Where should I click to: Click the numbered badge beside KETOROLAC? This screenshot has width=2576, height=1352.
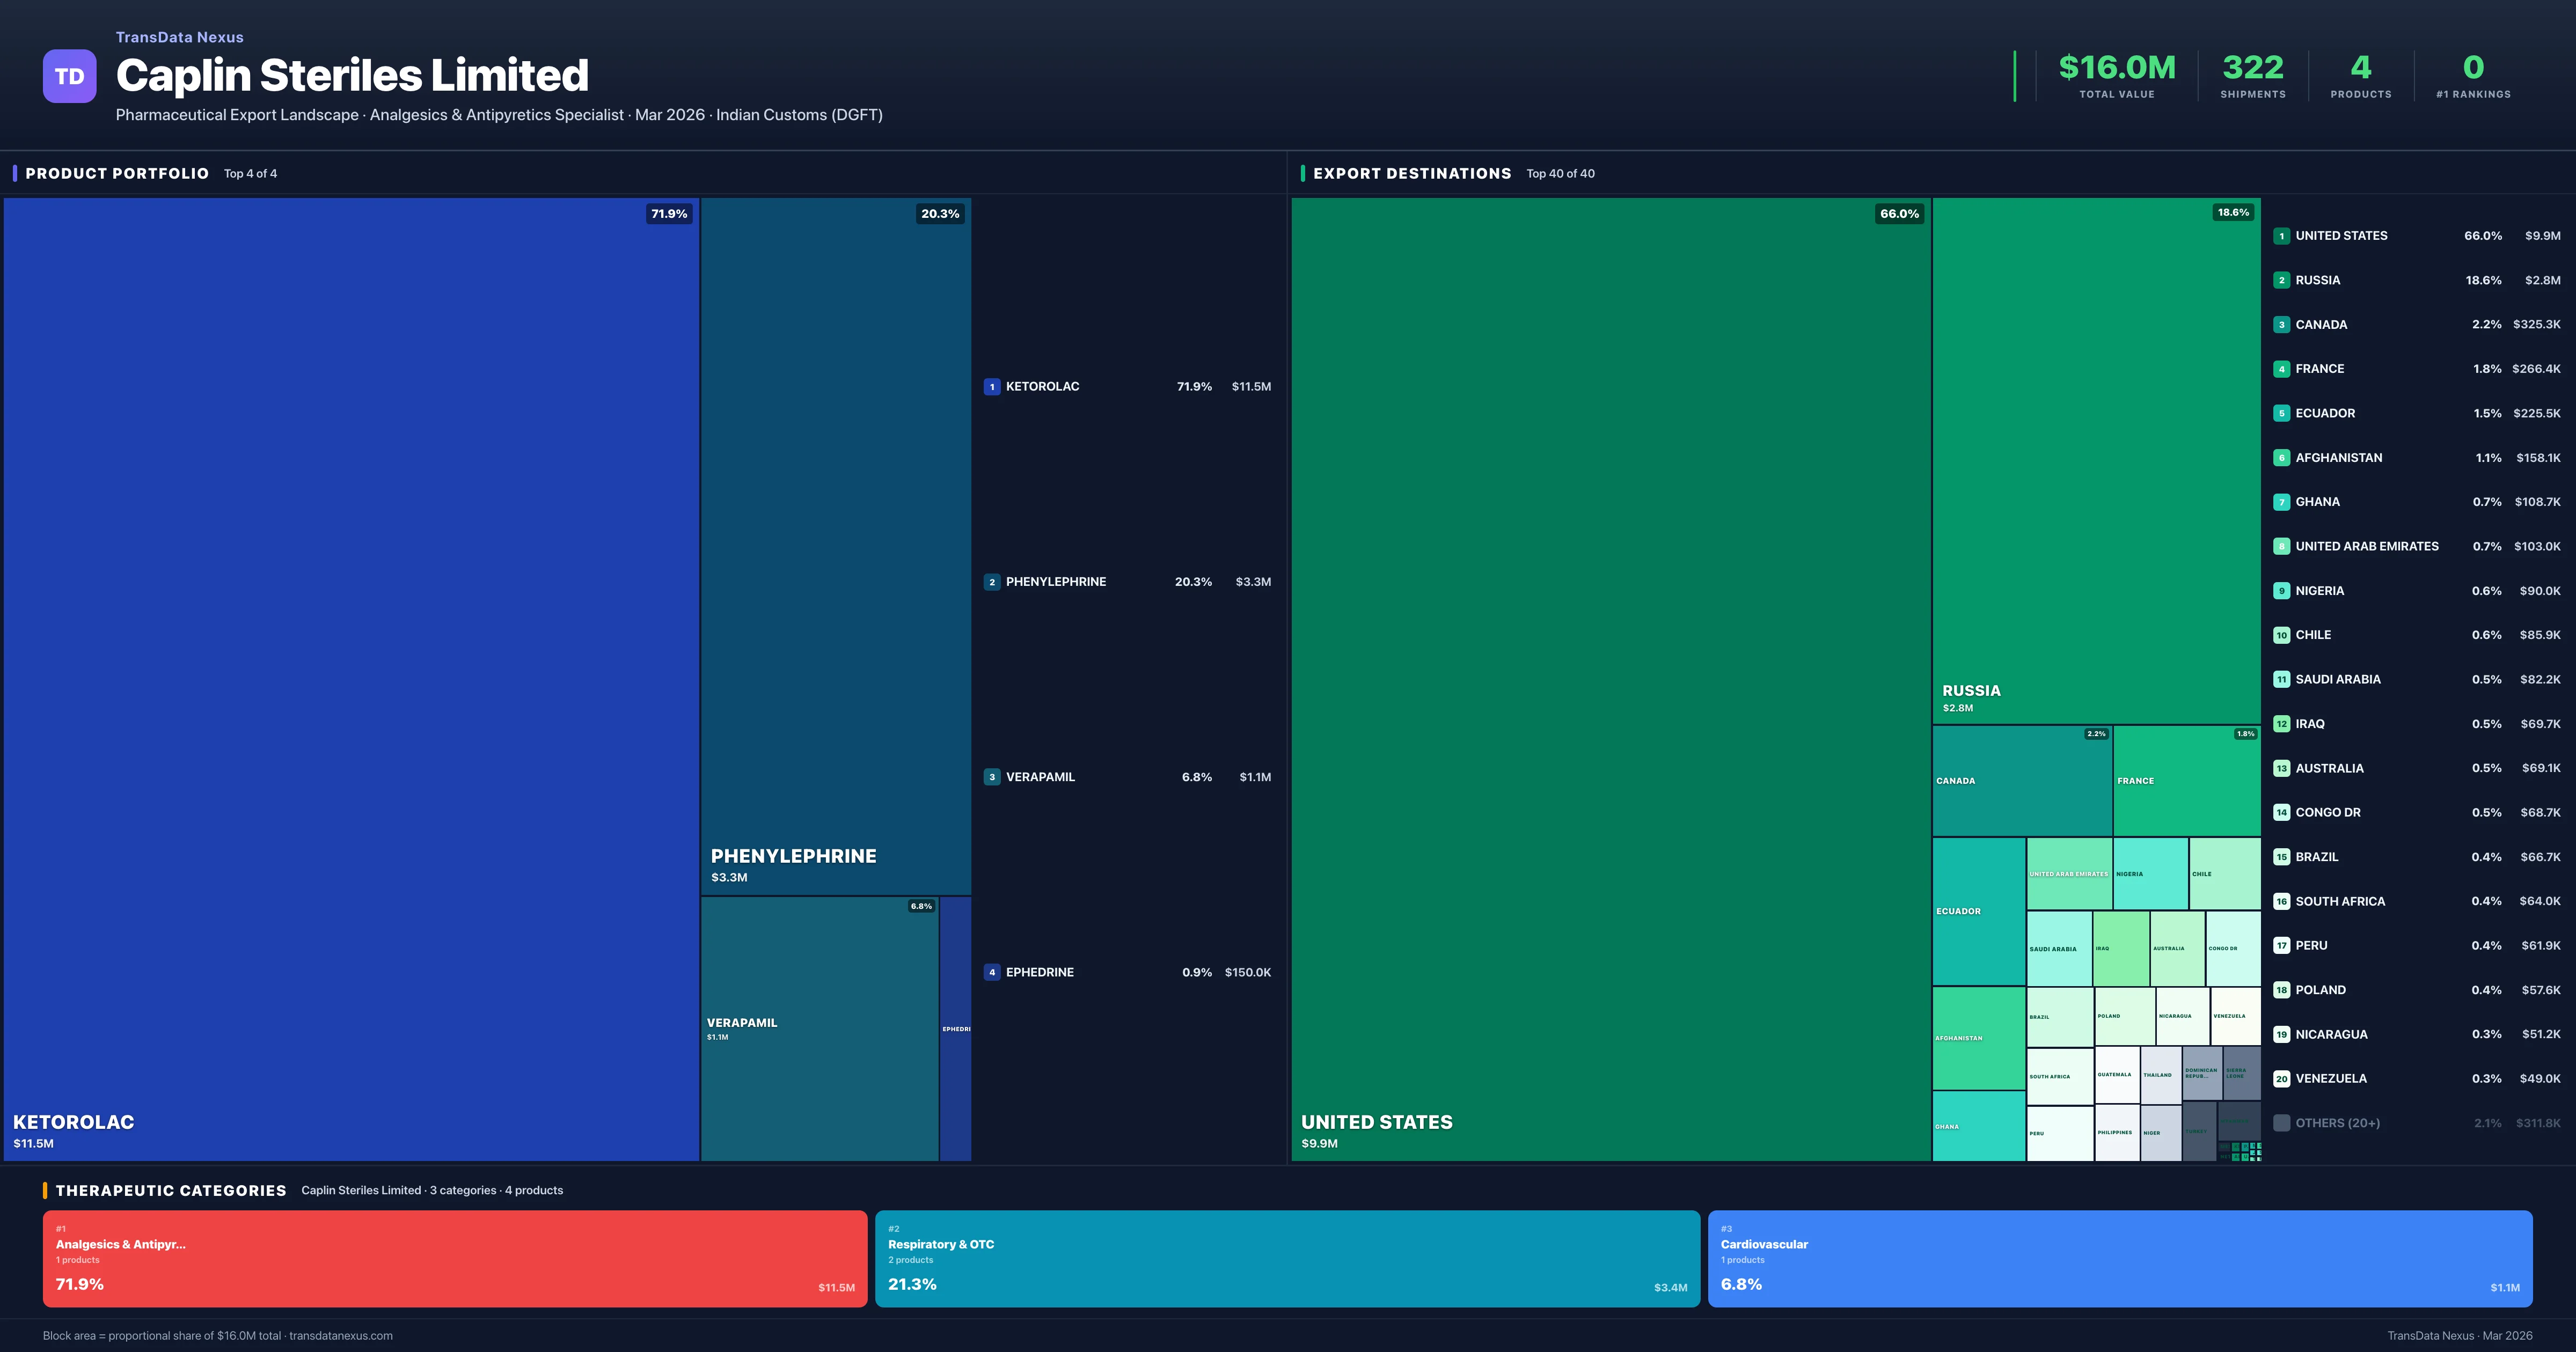coord(991,386)
